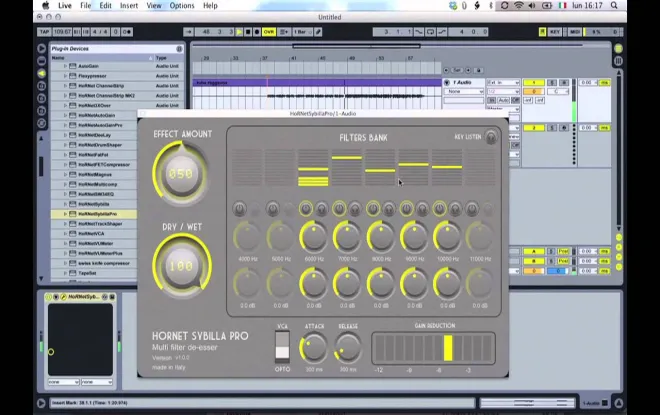Adjust the Dry / Wet knob
The image size is (660, 415).
tap(181, 266)
